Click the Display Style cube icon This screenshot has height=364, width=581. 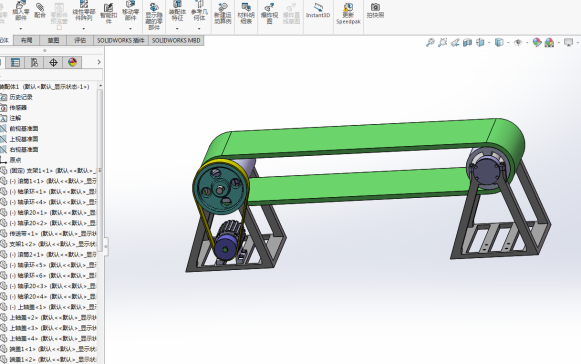[x=499, y=43]
